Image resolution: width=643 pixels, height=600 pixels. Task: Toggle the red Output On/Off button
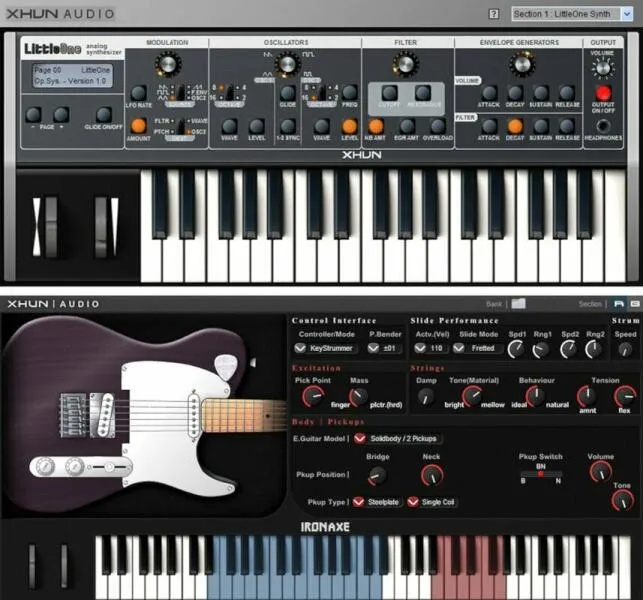603,93
